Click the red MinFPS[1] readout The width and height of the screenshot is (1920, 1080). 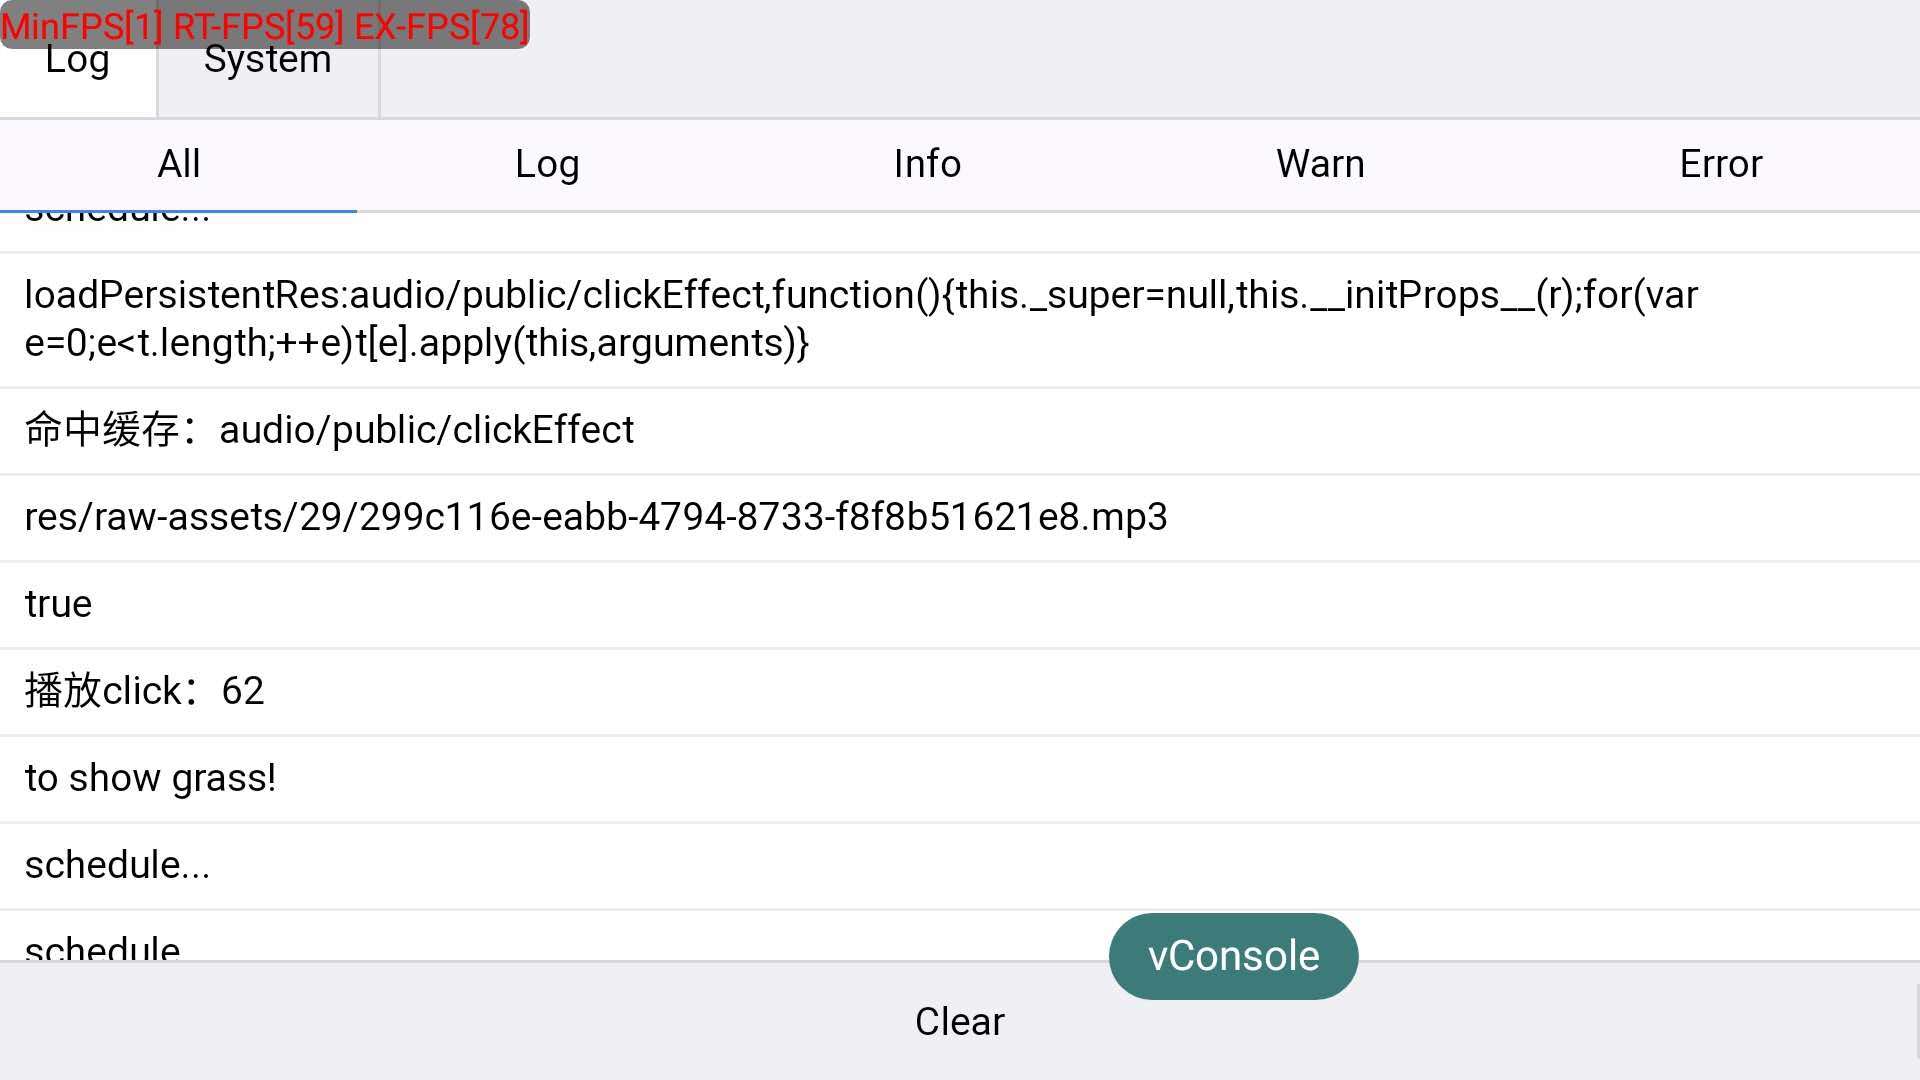tap(82, 26)
